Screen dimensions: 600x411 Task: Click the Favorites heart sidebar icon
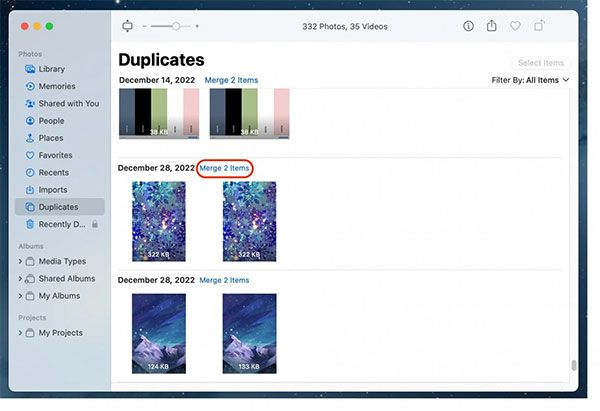point(30,155)
